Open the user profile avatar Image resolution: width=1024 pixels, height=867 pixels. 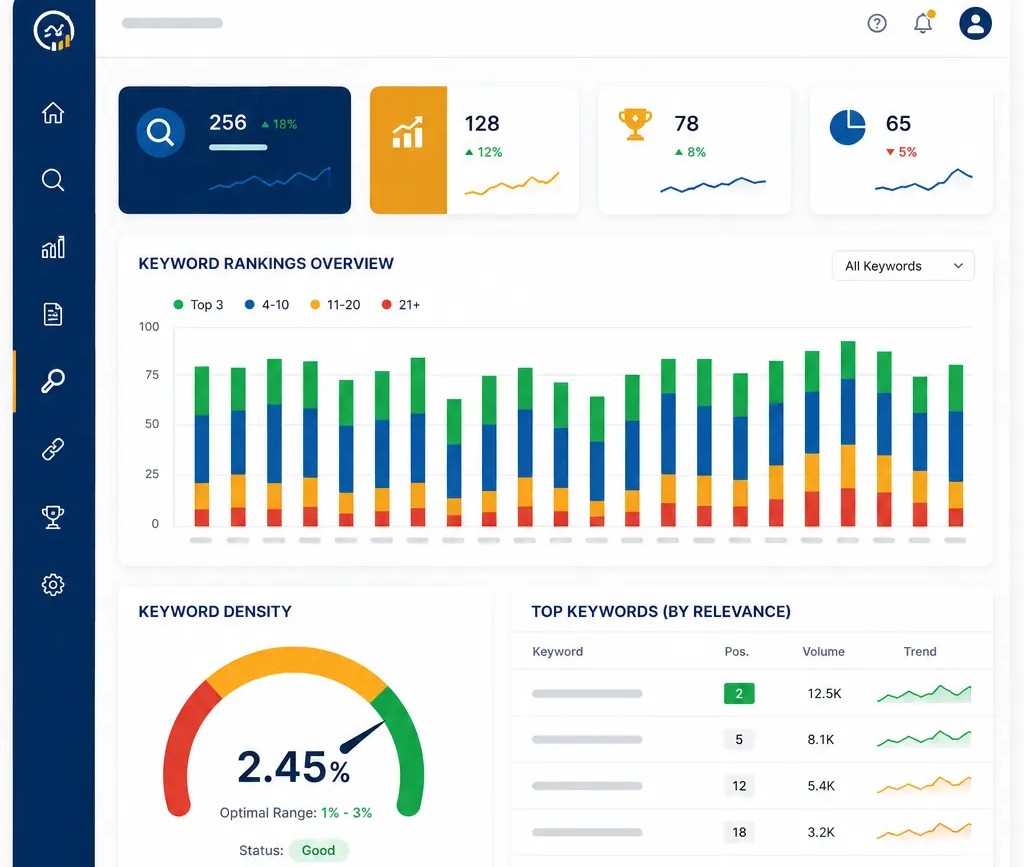pyautogui.click(x=975, y=24)
